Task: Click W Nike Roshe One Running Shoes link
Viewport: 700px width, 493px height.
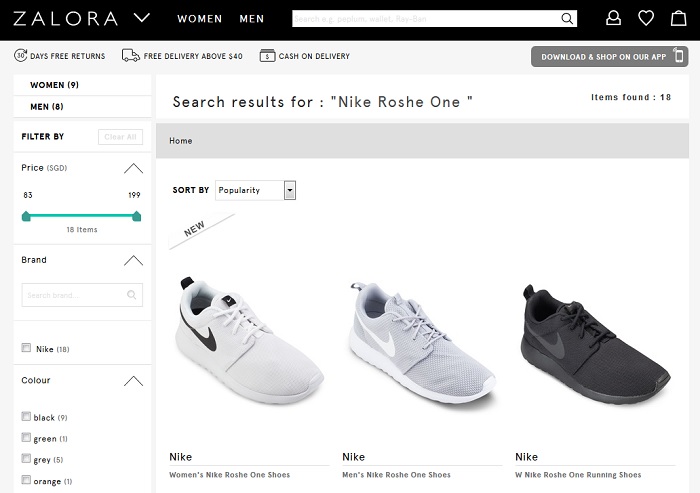Action: [x=578, y=475]
